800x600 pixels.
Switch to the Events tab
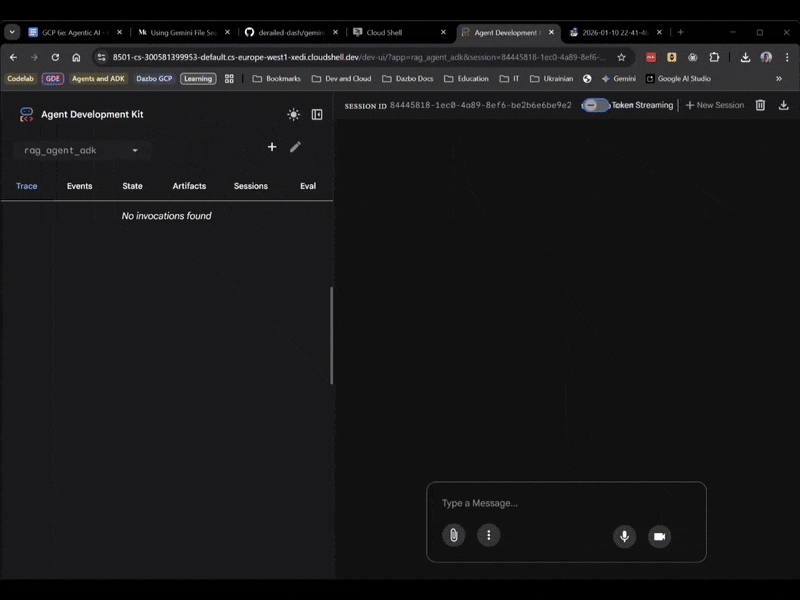click(79, 186)
